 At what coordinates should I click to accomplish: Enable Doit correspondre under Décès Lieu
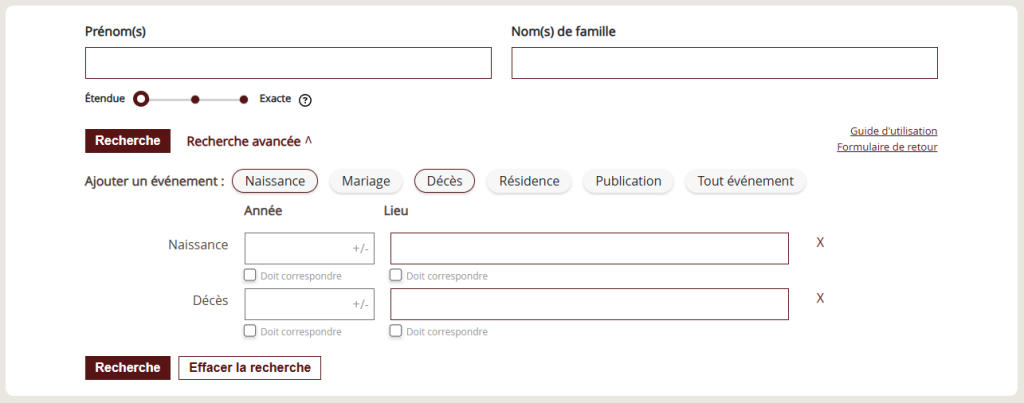coord(396,330)
